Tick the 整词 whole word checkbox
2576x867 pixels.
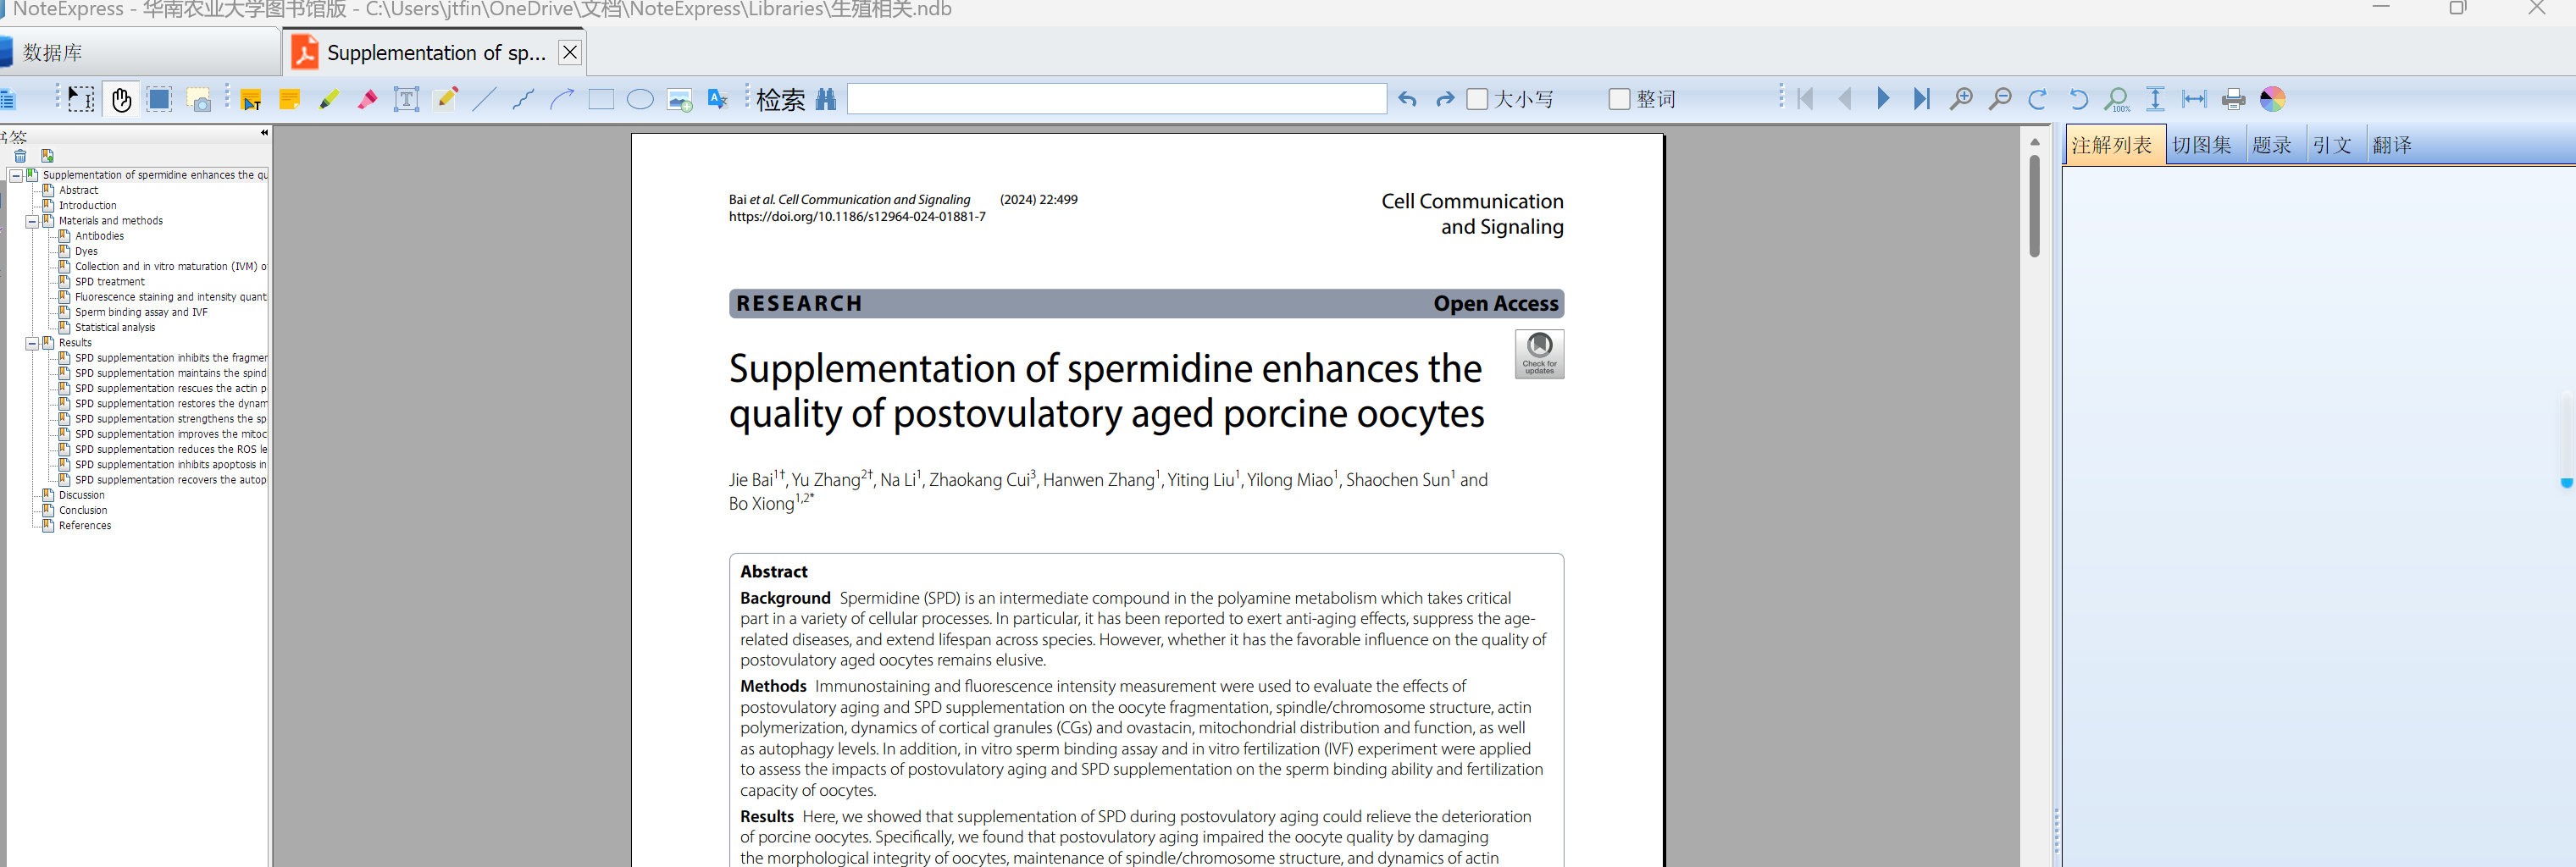coord(1619,99)
